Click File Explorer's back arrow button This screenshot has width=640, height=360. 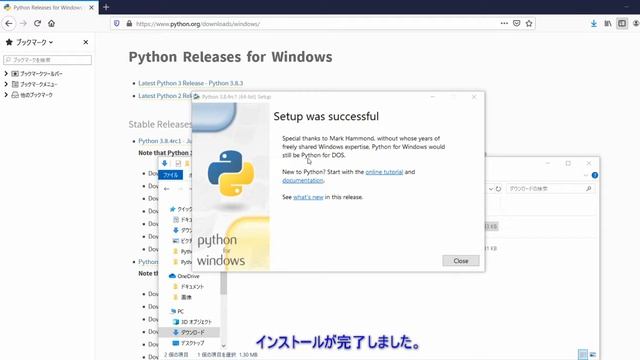[x=167, y=189]
